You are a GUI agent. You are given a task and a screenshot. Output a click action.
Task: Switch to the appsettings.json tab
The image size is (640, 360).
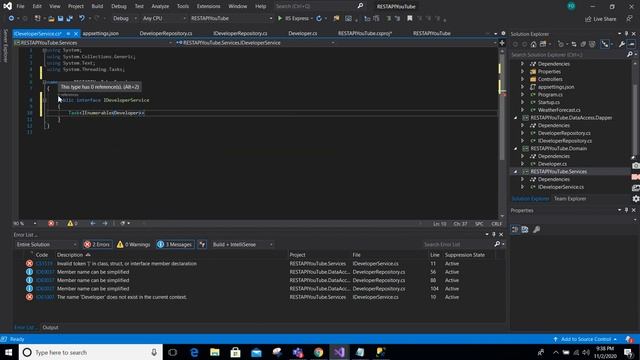pos(100,33)
